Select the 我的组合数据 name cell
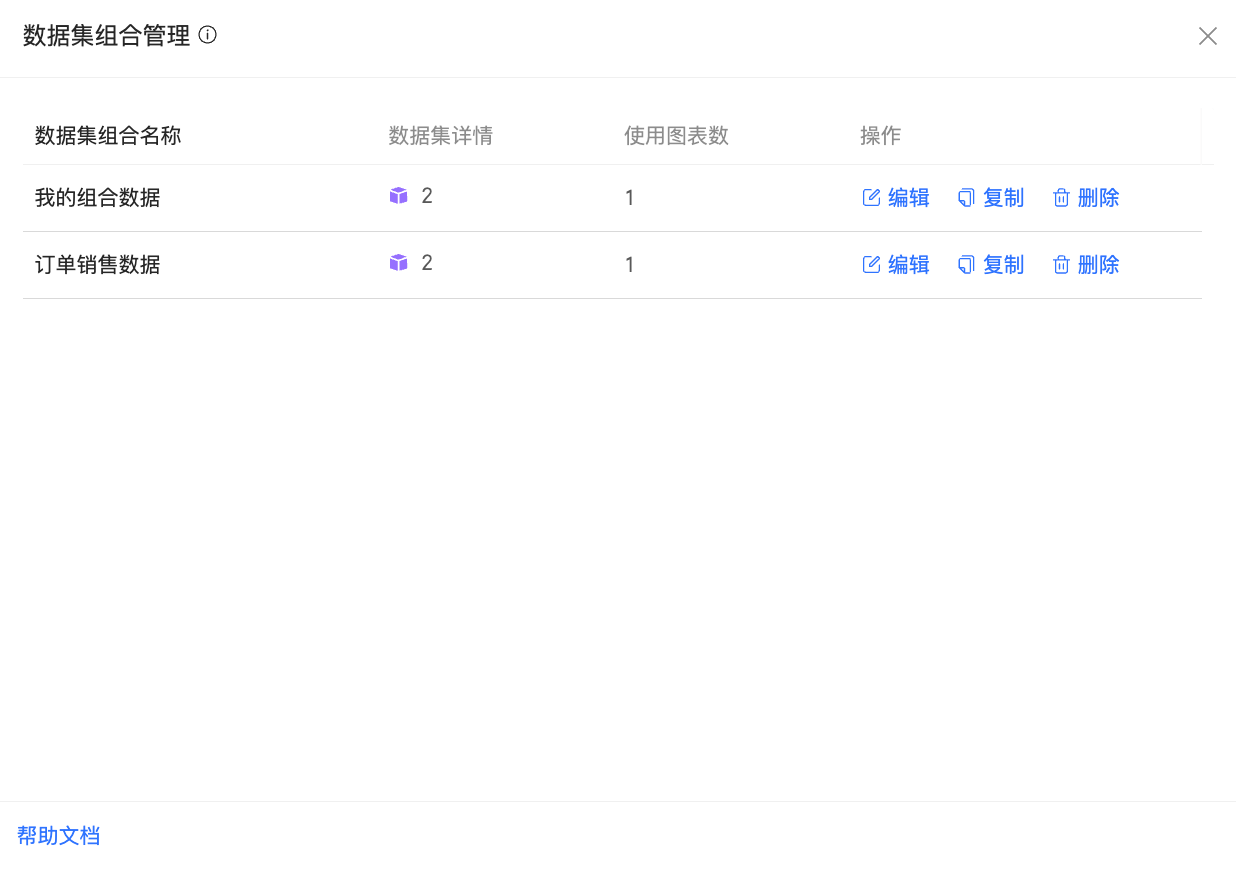Viewport: 1236px width, 876px height. pyautogui.click(x=98, y=198)
